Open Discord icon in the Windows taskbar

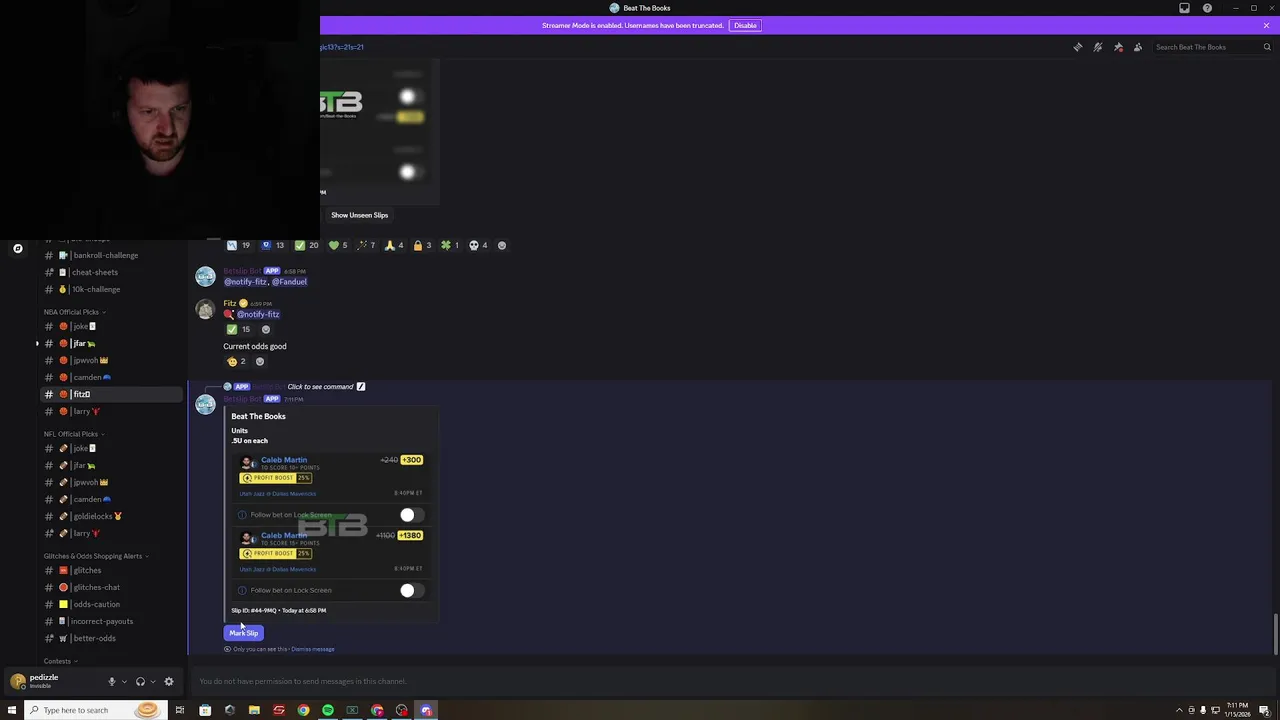426,710
